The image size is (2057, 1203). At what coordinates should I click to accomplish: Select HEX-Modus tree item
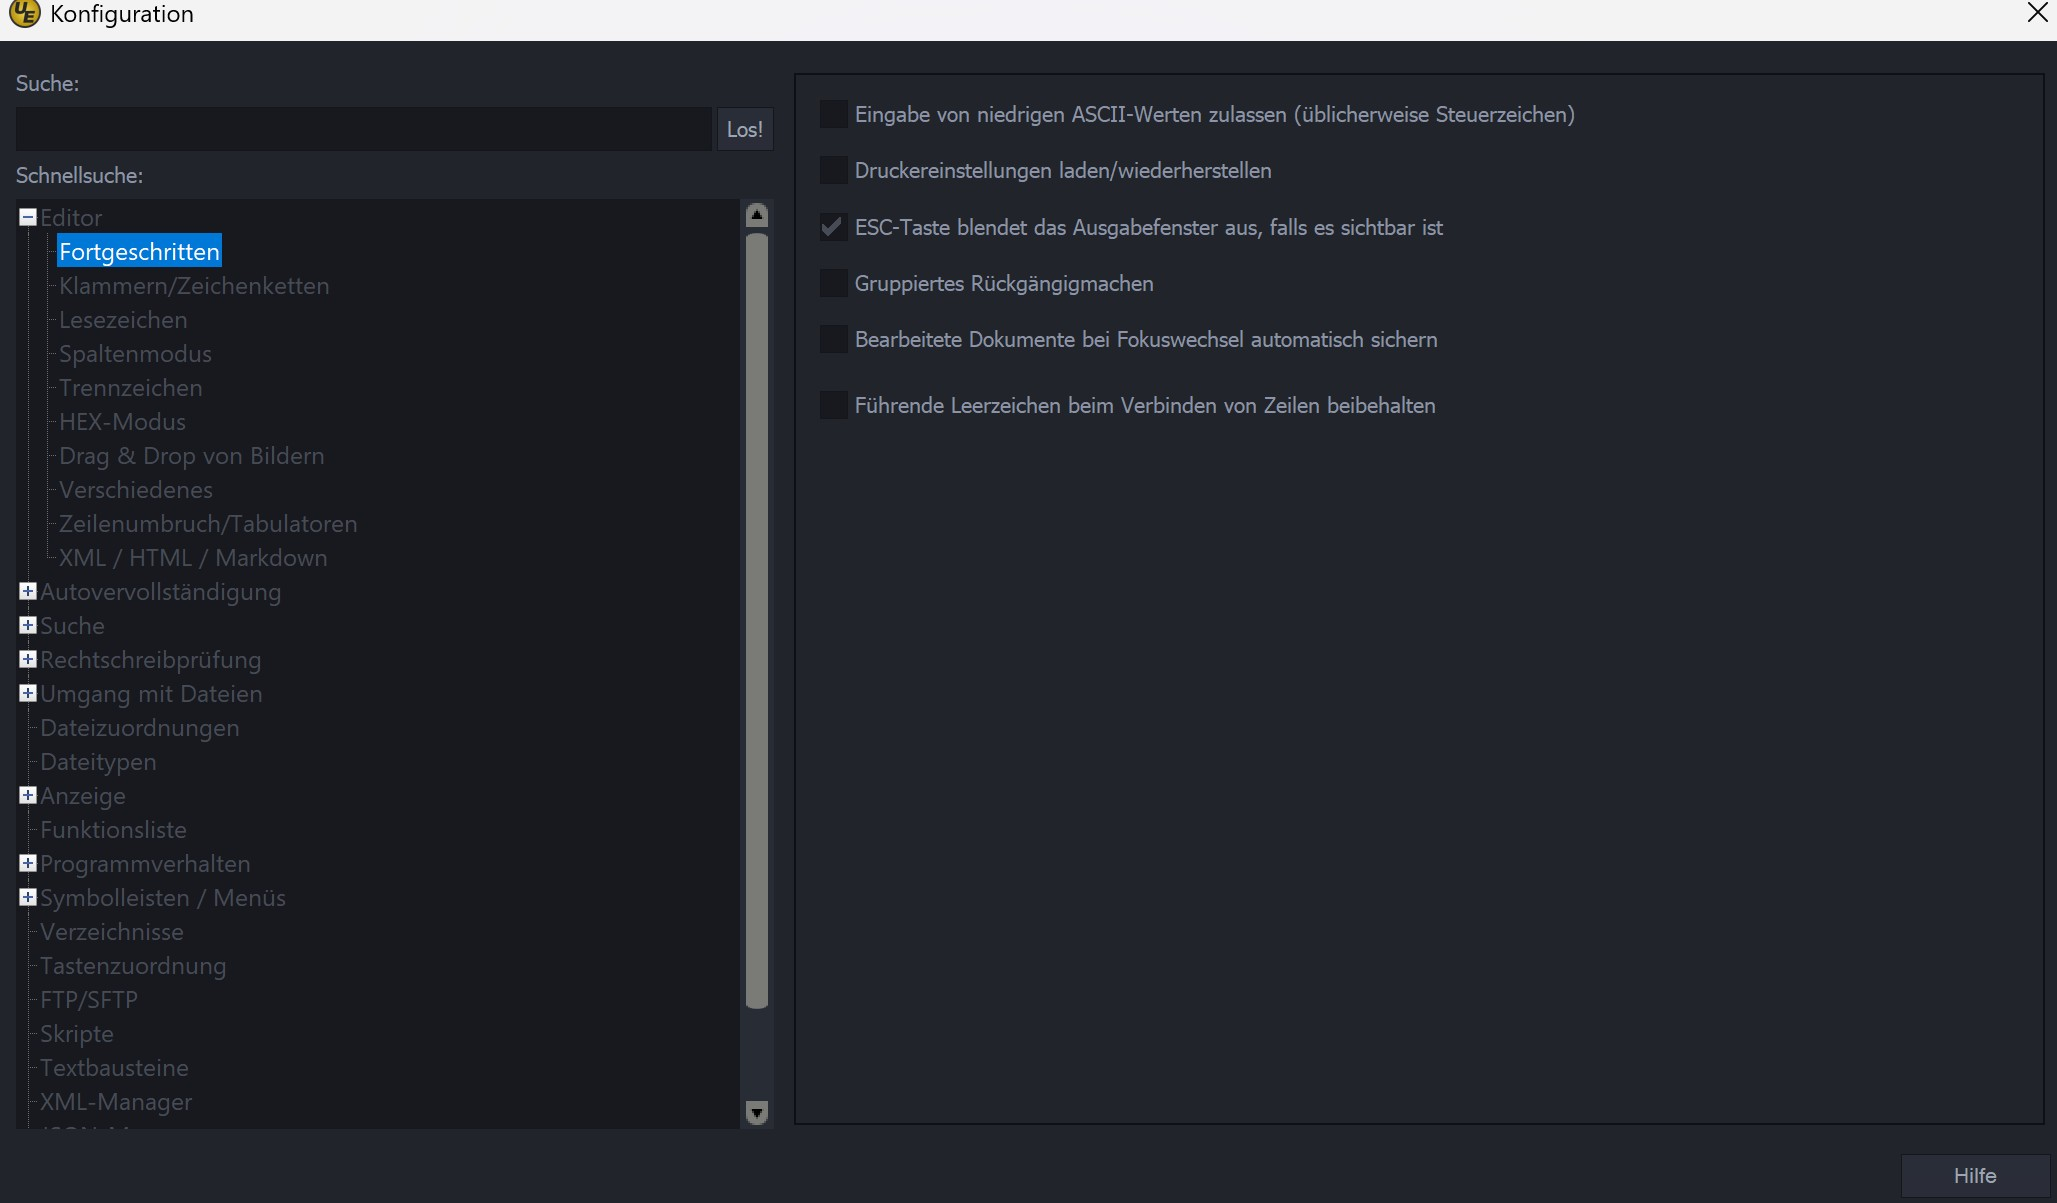click(122, 422)
